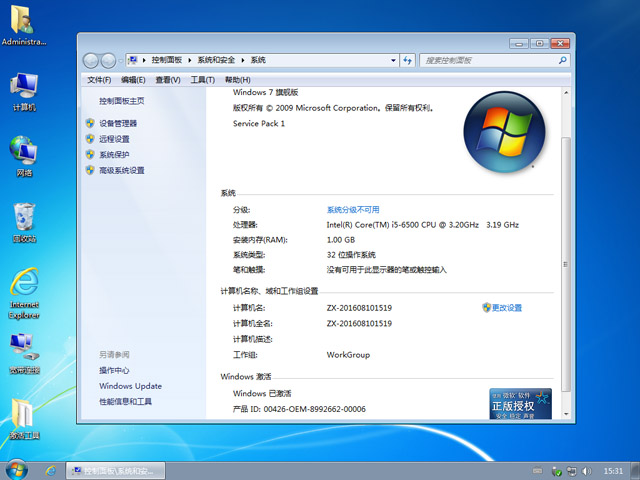640x480 pixels.
Task: Click the volume speaker tray icon
Action: pyautogui.click(x=587, y=471)
